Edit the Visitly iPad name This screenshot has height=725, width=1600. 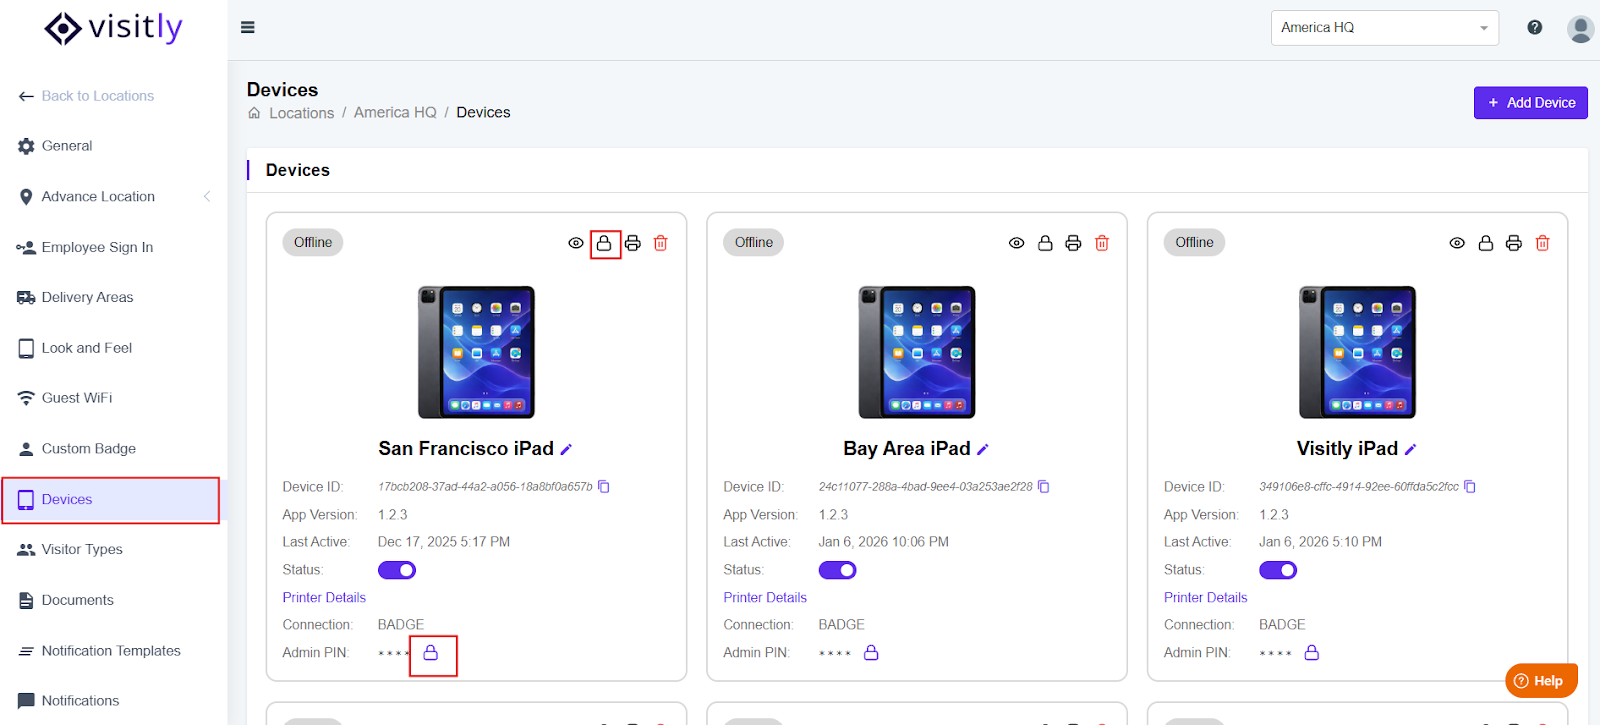(x=1411, y=450)
